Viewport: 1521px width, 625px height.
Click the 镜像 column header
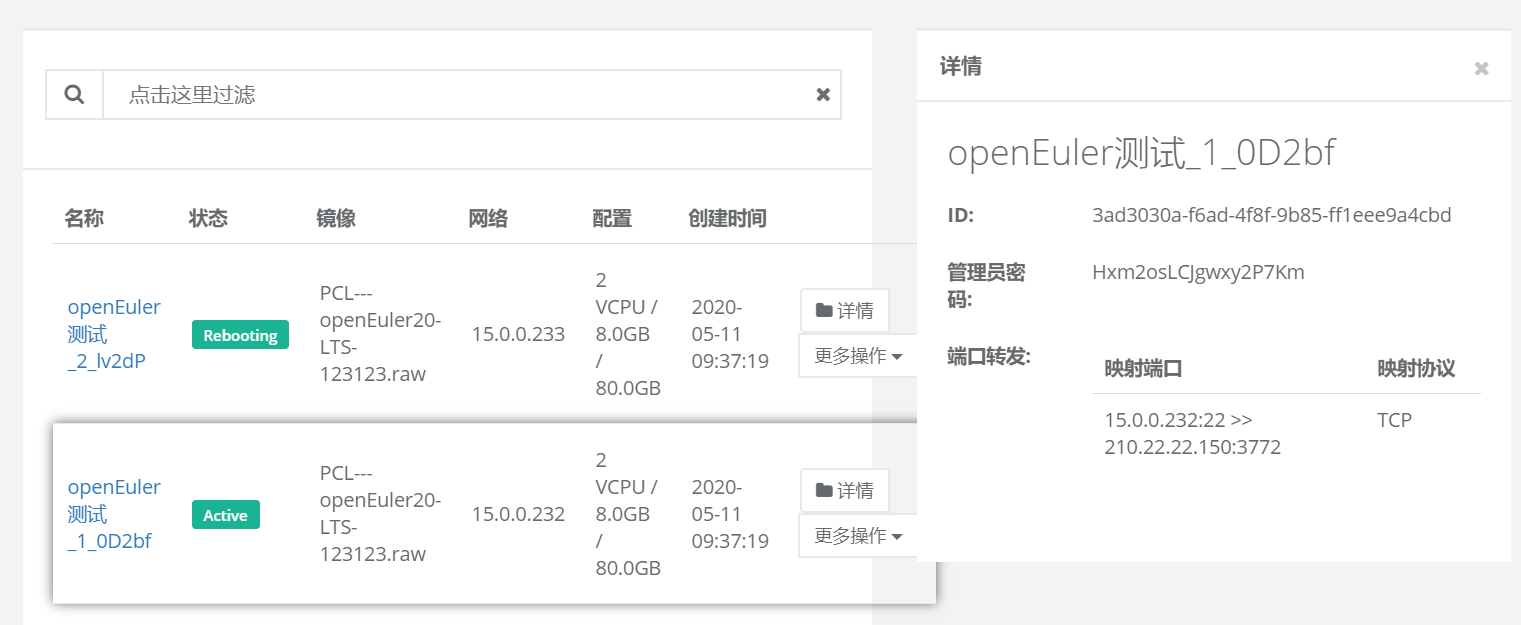coord(336,218)
